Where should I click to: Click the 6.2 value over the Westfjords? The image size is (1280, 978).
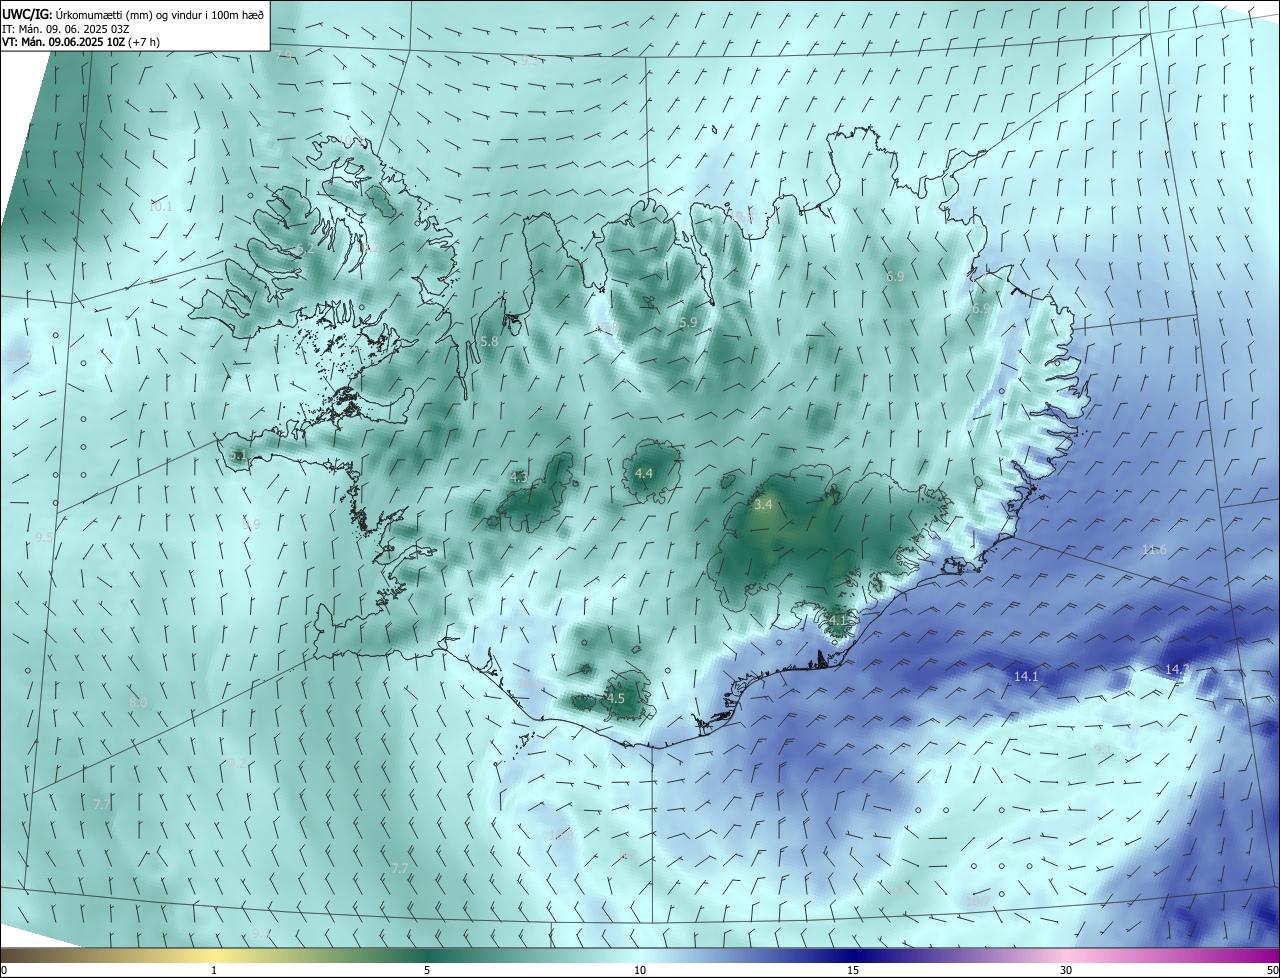(x=305, y=249)
